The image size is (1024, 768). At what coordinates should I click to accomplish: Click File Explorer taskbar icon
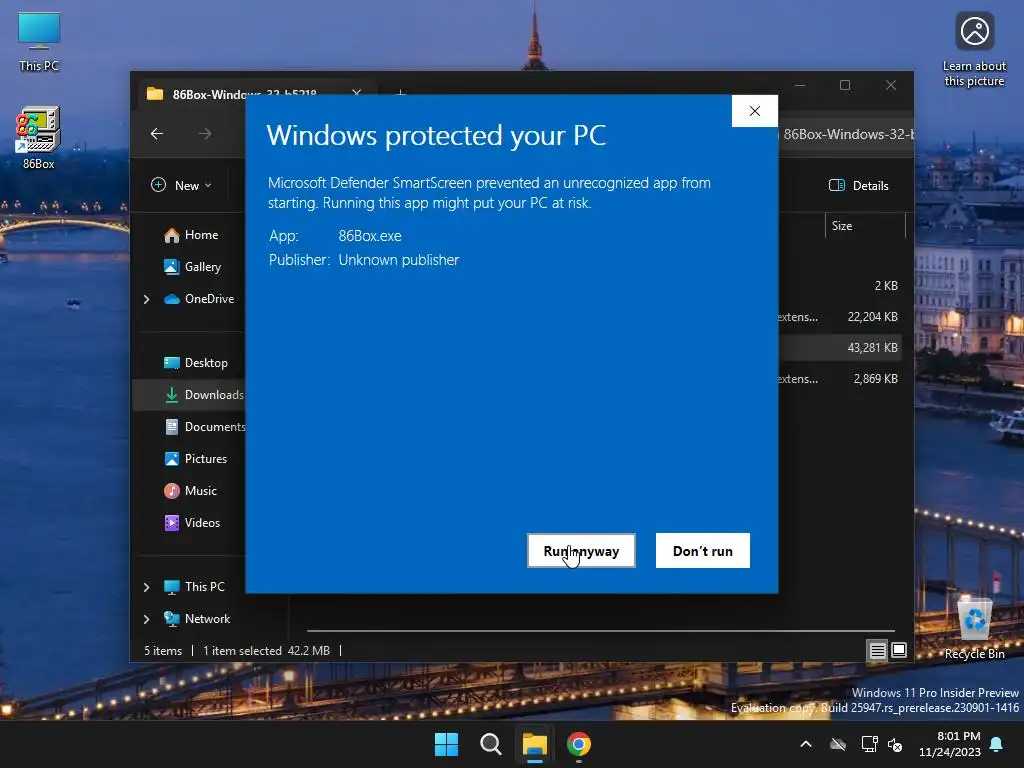coord(534,744)
